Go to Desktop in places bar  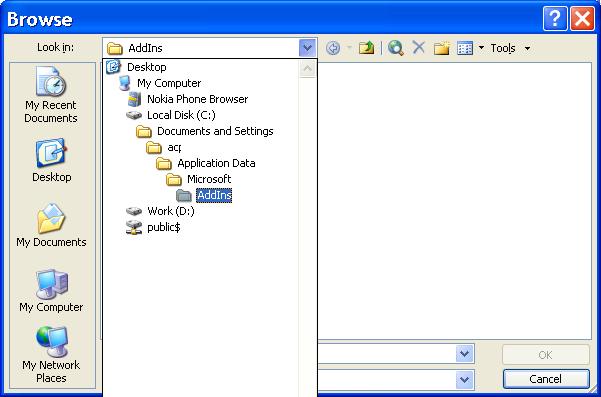tap(51, 161)
